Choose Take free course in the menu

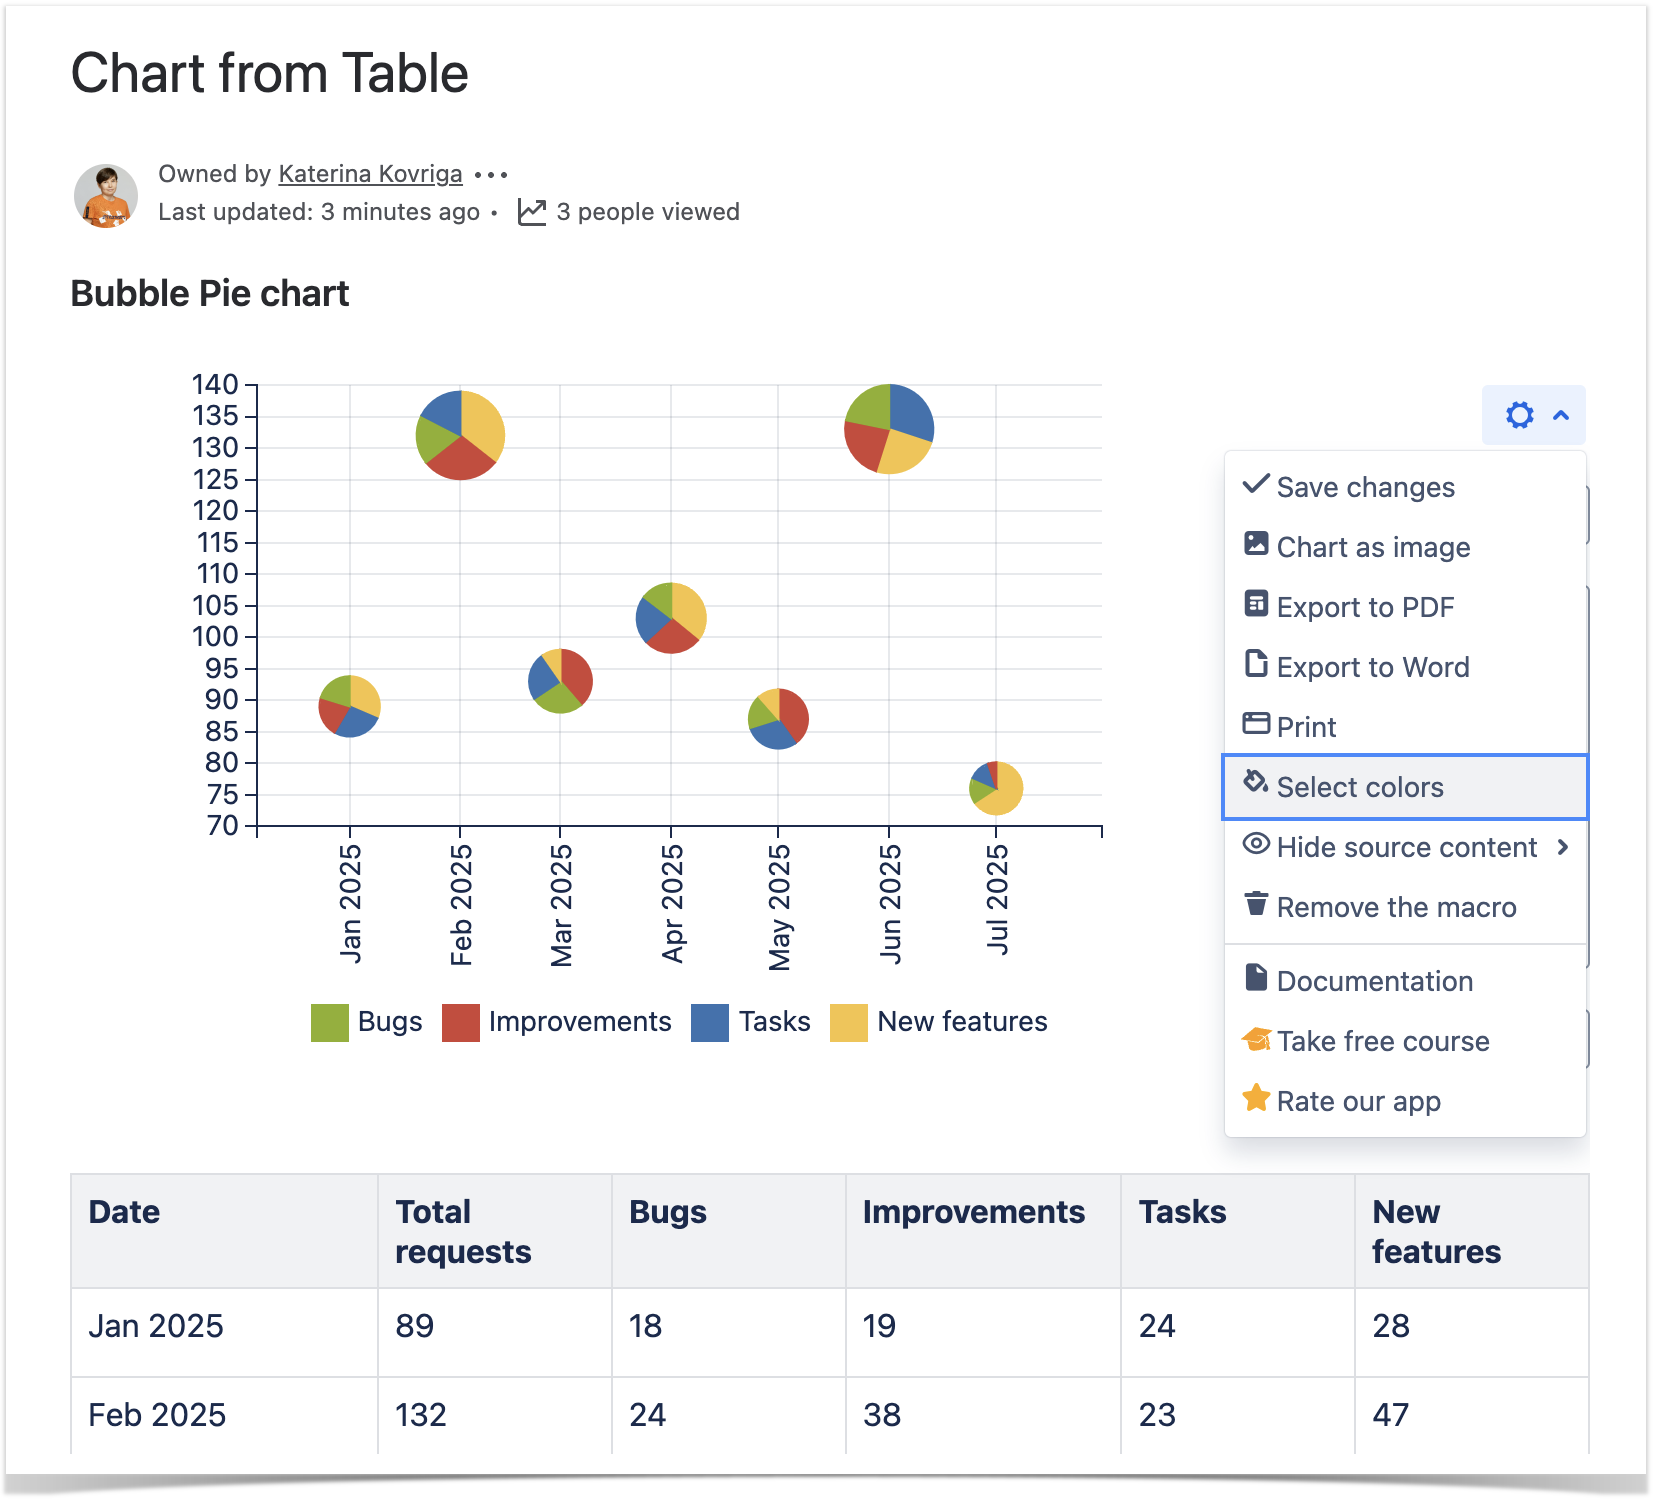click(x=1382, y=1041)
